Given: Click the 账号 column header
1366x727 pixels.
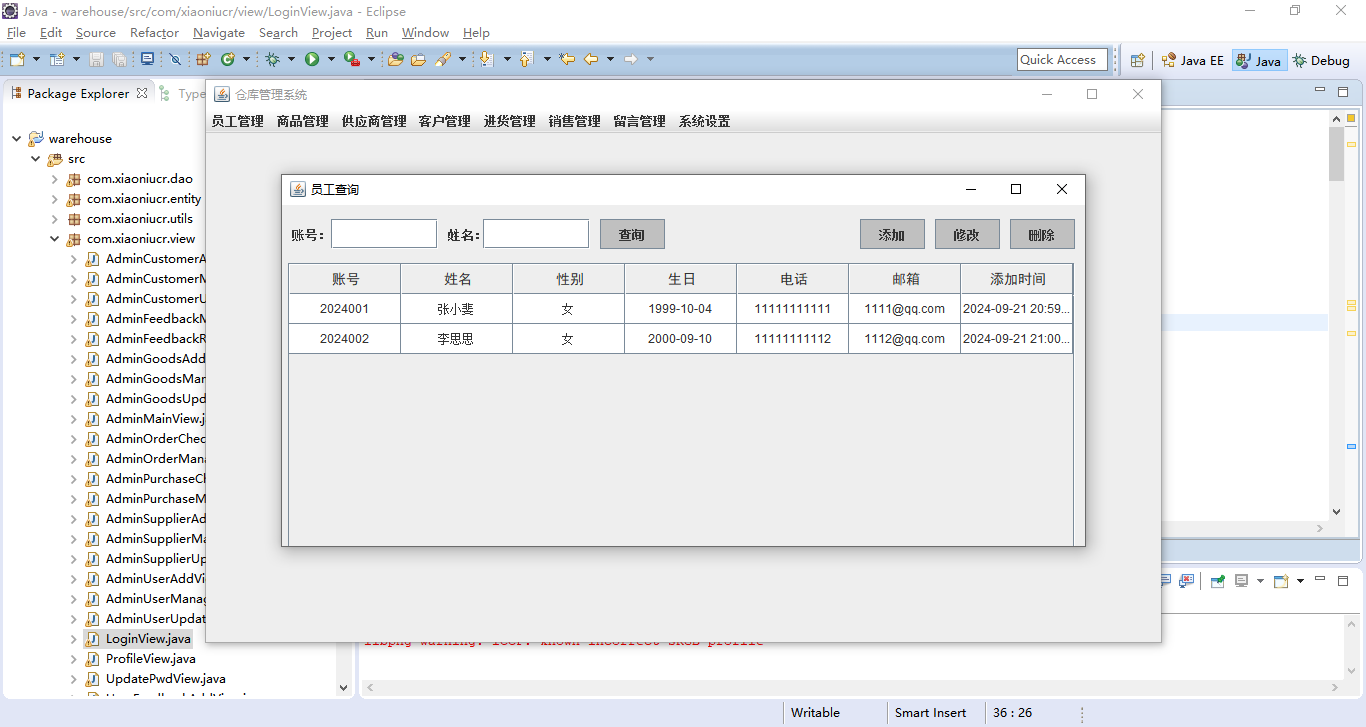Looking at the screenshot, I should 345,279.
